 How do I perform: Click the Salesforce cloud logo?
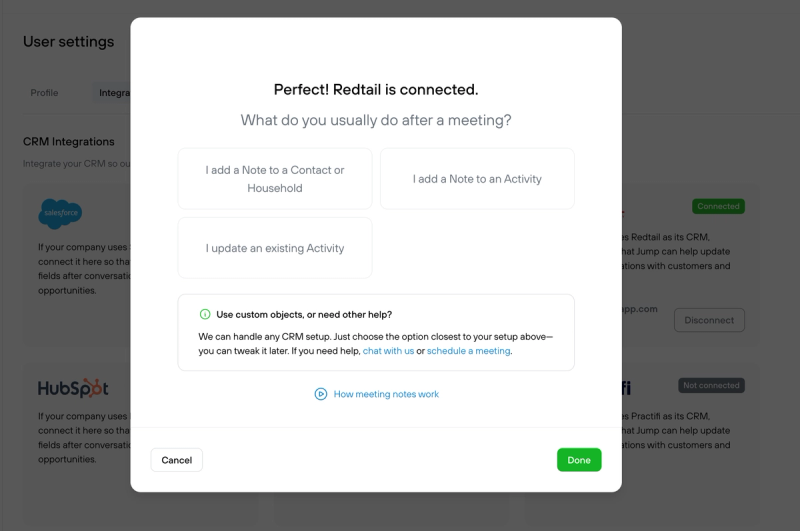pyautogui.click(x=60, y=213)
